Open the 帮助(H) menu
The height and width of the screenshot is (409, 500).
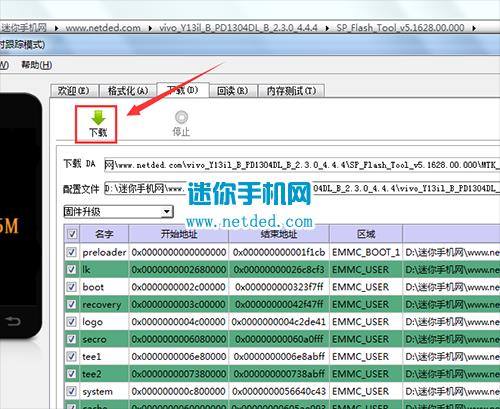point(37,65)
